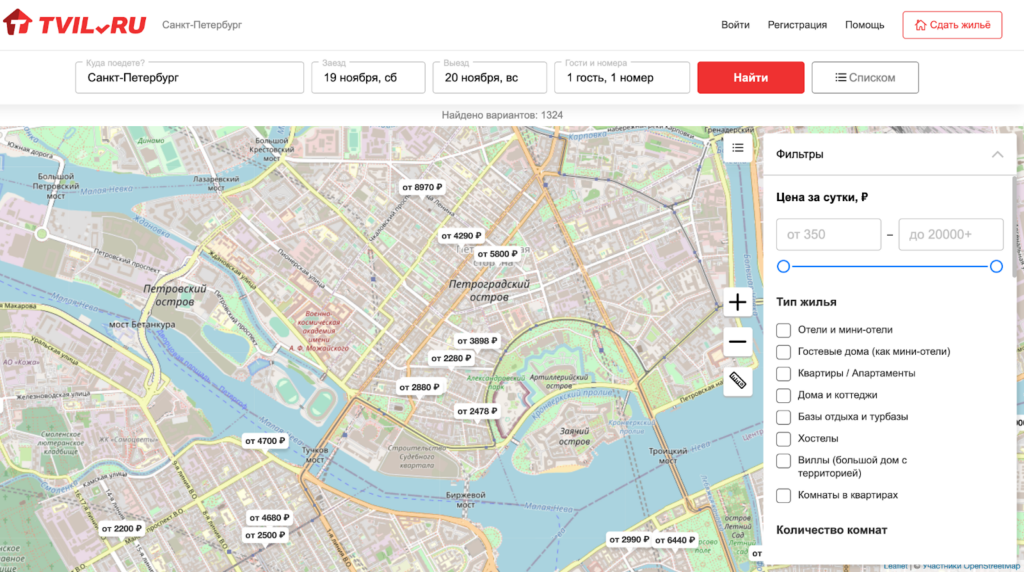Click the от 4700 ₽ price marker
Viewport: 1024px width, 572px height.
[265, 441]
